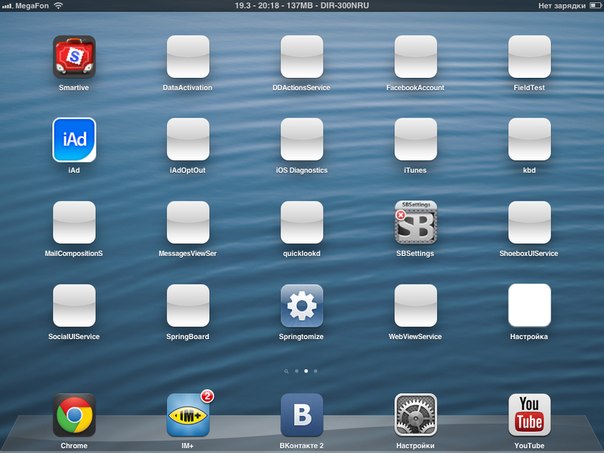This screenshot has height=453, width=604.
Task: Open iOS Diagnostics app
Action: pyautogui.click(x=302, y=139)
